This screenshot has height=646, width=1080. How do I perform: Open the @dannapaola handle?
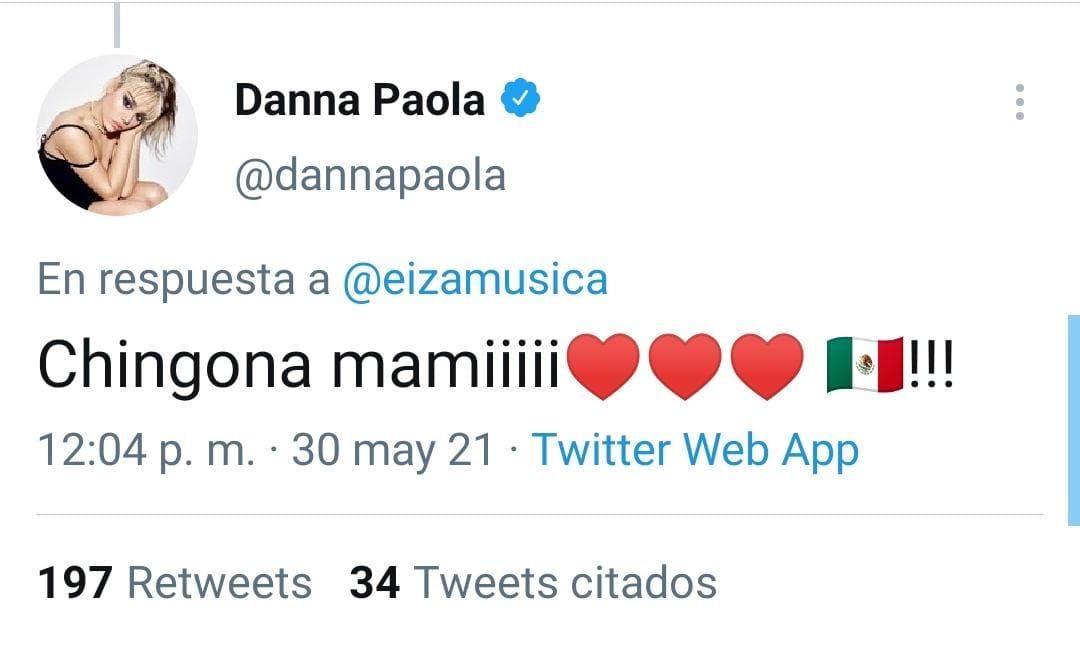coord(370,176)
